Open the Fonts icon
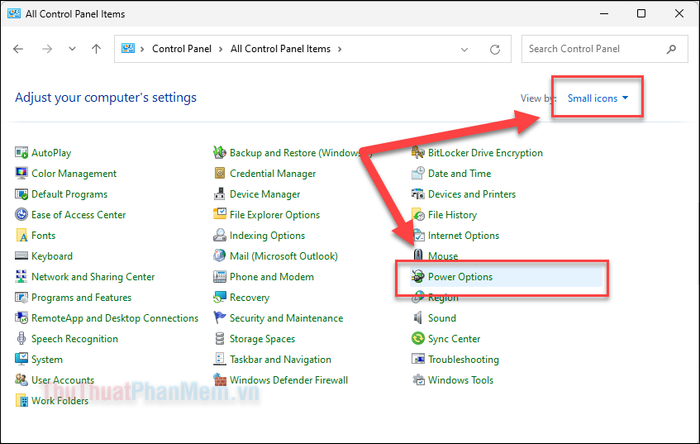700x444 pixels. pyautogui.click(x=21, y=235)
